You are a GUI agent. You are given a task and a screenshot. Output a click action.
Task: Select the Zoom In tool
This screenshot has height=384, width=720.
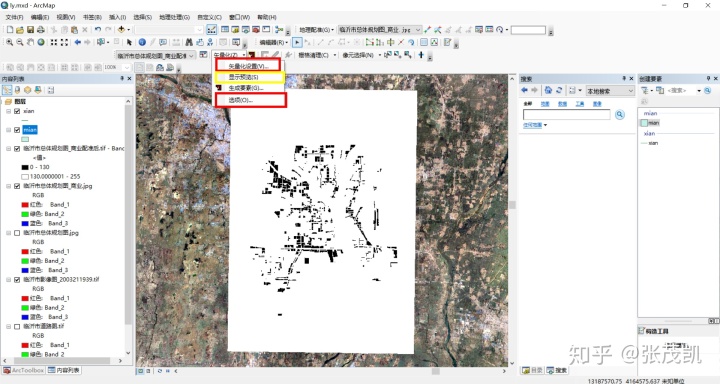pos(9,42)
